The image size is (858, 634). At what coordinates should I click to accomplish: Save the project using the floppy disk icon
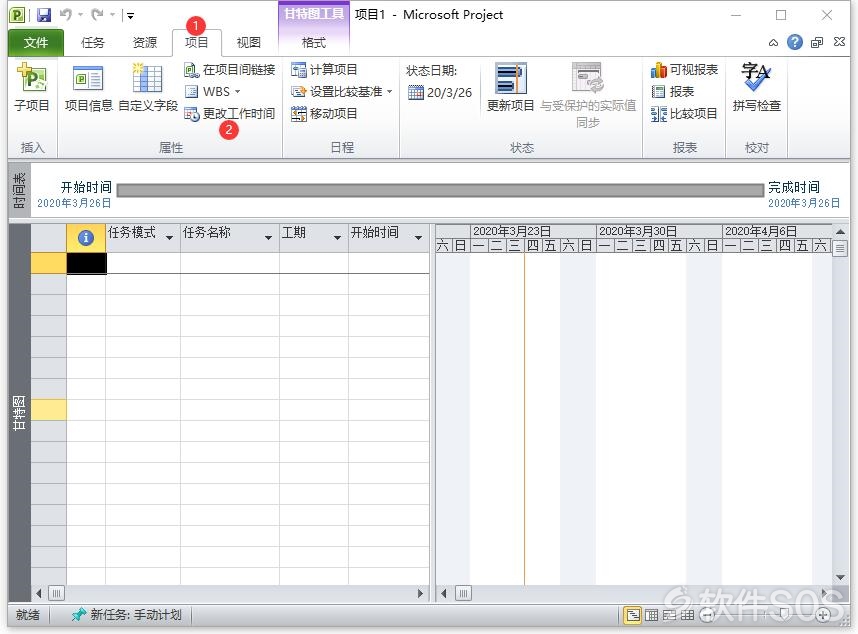44,15
